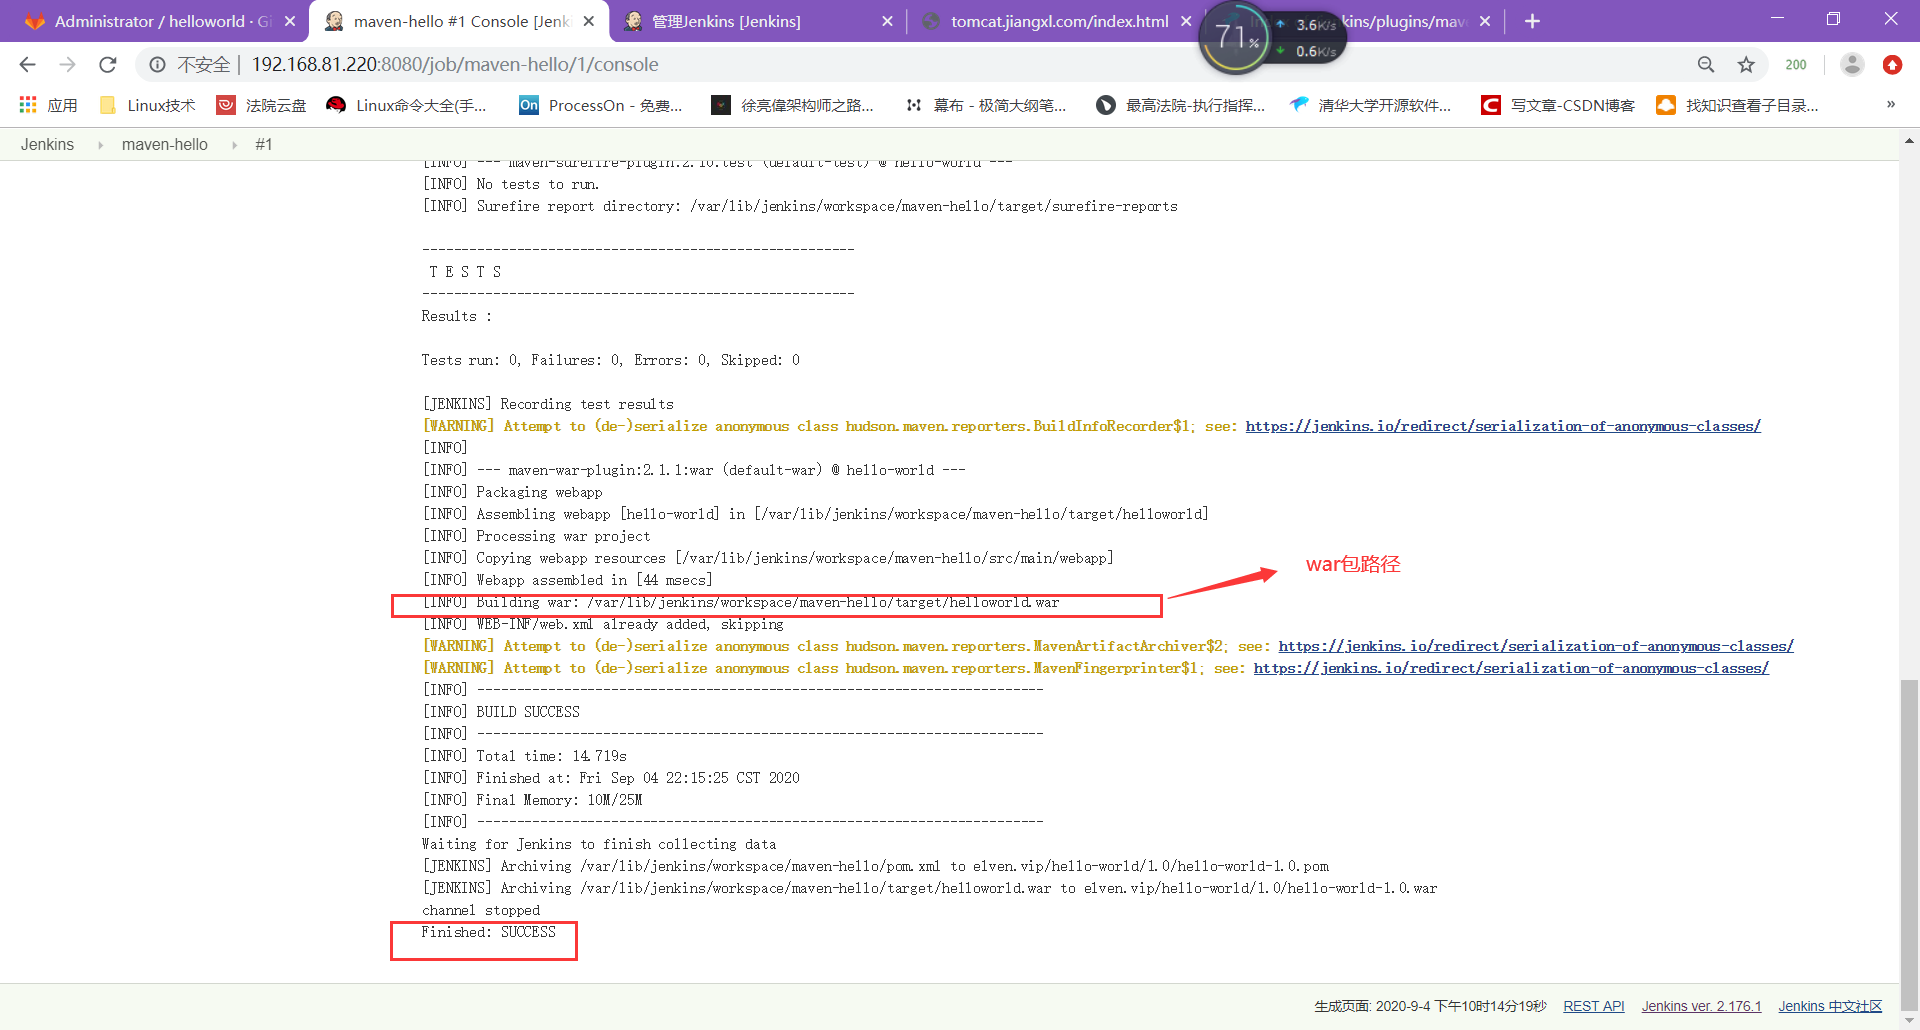This screenshot has height=1030, width=1920.
Task: Close the Administrator / helloworld tab
Action: click(x=290, y=21)
